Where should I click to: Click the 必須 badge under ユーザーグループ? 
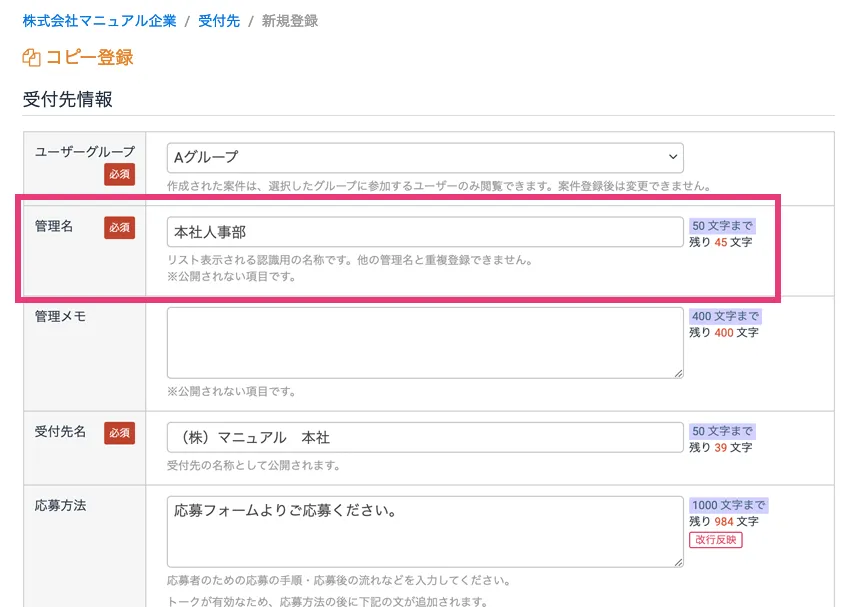[119, 175]
